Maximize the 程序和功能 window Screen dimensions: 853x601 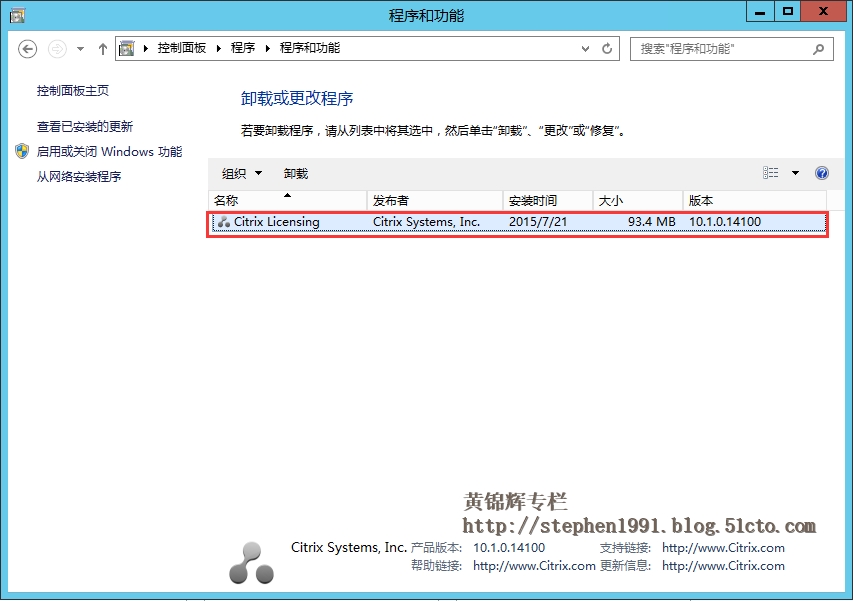(787, 11)
